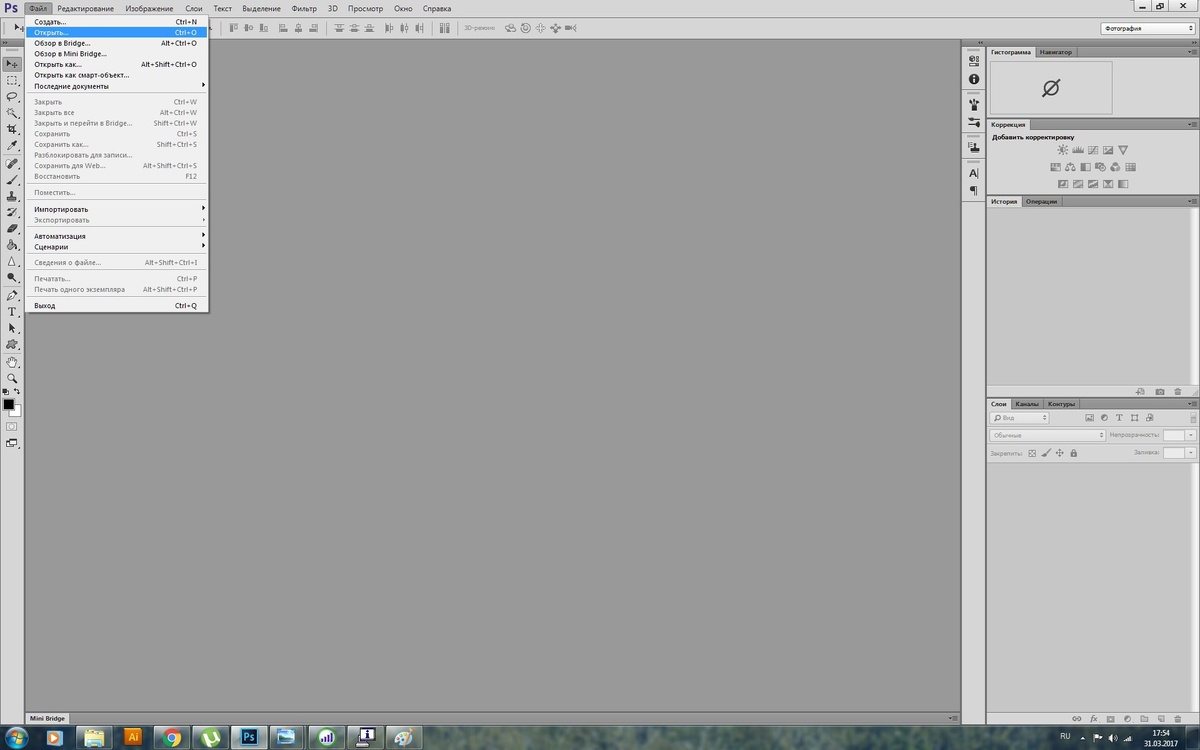The width and height of the screenshot is (1200, 750).
Task: Expand Сценарии submenu
Action: pos(117,246)
